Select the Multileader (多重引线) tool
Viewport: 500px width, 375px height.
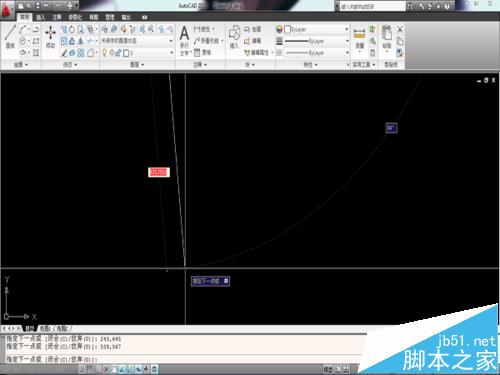tap(208, 41)
